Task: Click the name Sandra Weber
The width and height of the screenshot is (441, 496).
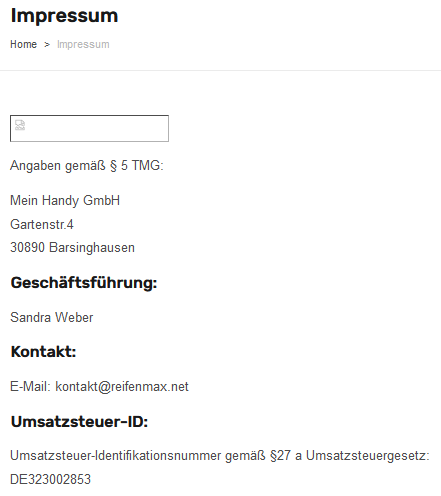Action: pos(52,317)
